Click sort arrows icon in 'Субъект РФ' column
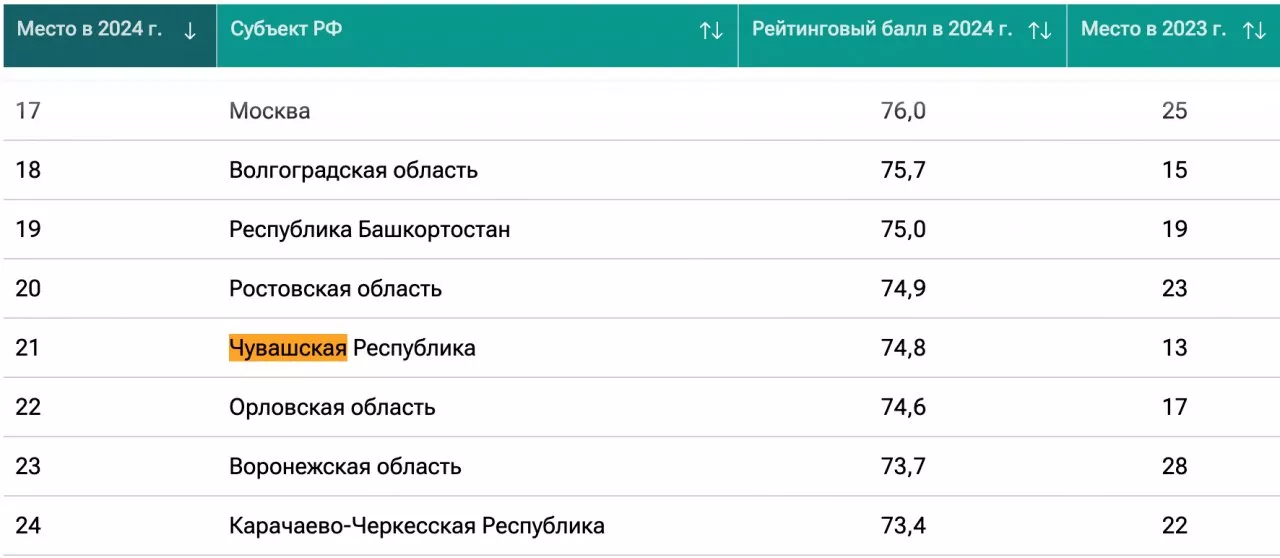Viewport: 1280px width, 558px height. click(x=711, y=31)
